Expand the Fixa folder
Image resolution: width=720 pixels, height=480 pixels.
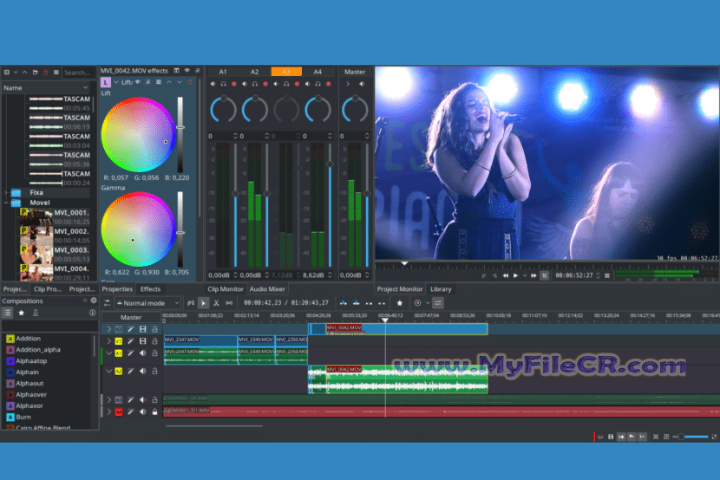[6, 192]
